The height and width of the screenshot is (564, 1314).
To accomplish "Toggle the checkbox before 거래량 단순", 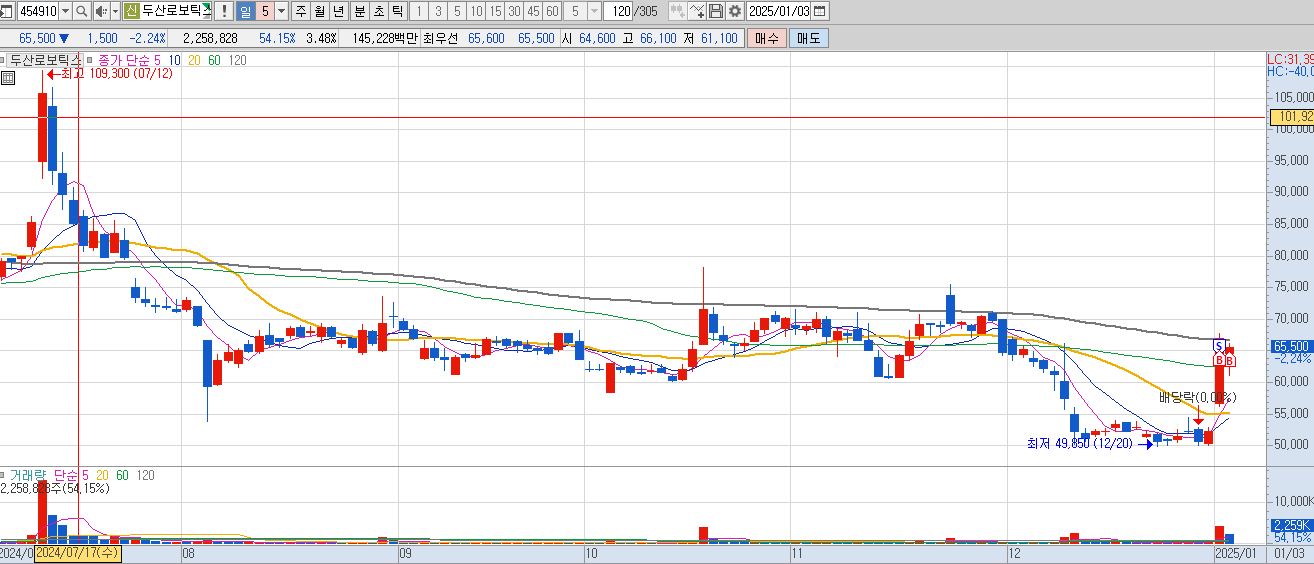I will point(4,474).
